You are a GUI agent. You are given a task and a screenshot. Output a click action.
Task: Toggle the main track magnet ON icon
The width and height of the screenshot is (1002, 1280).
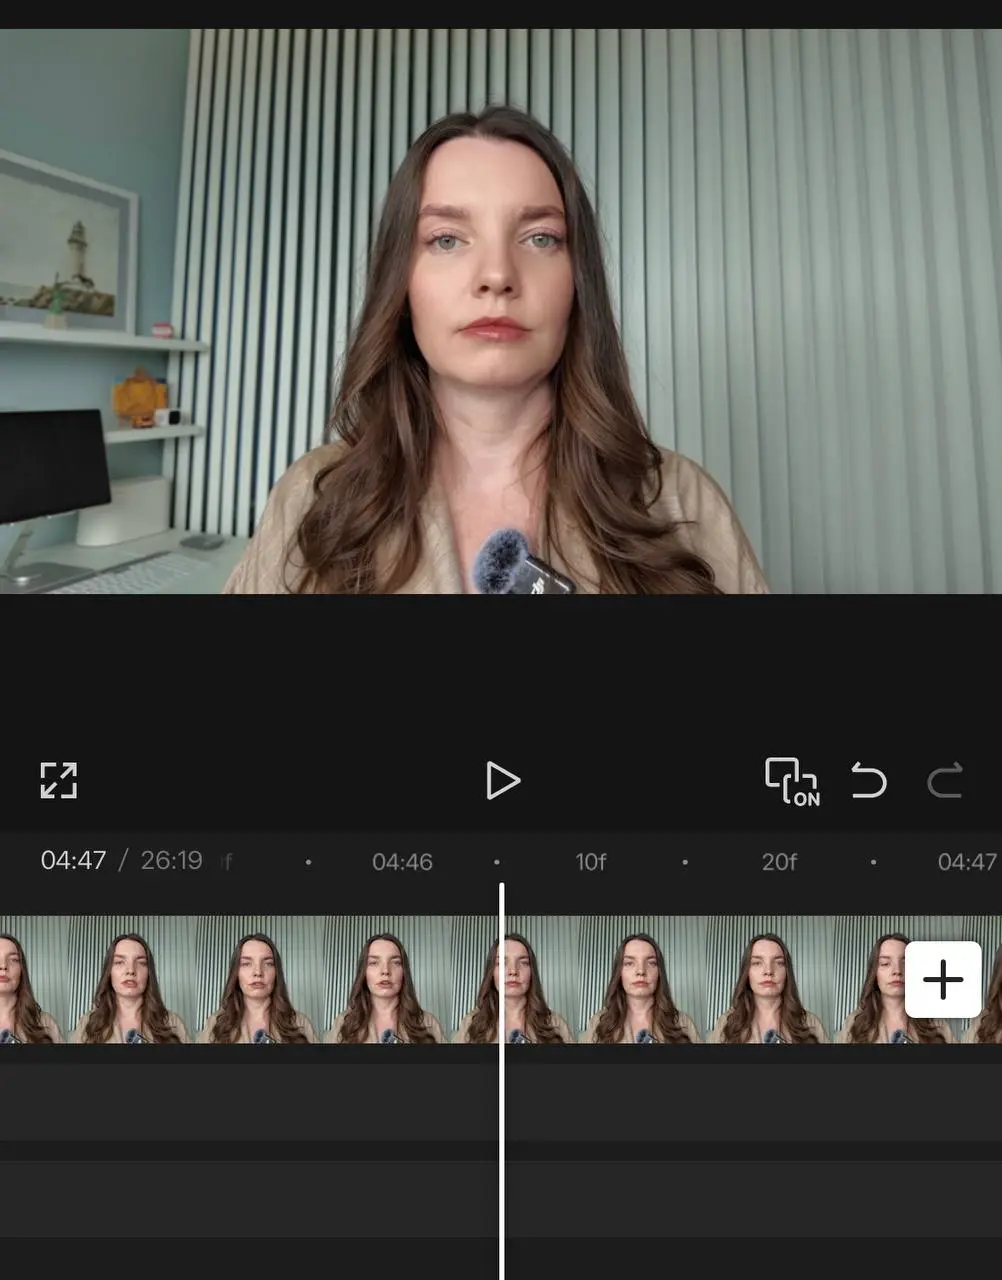point(792,781)
